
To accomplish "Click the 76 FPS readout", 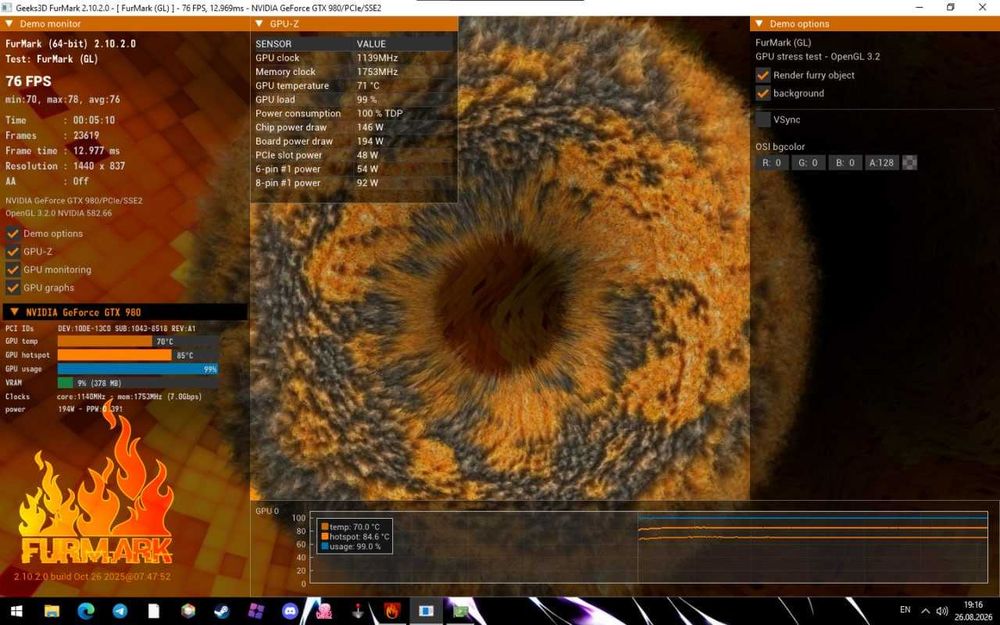I will click(x=29, y=81).
